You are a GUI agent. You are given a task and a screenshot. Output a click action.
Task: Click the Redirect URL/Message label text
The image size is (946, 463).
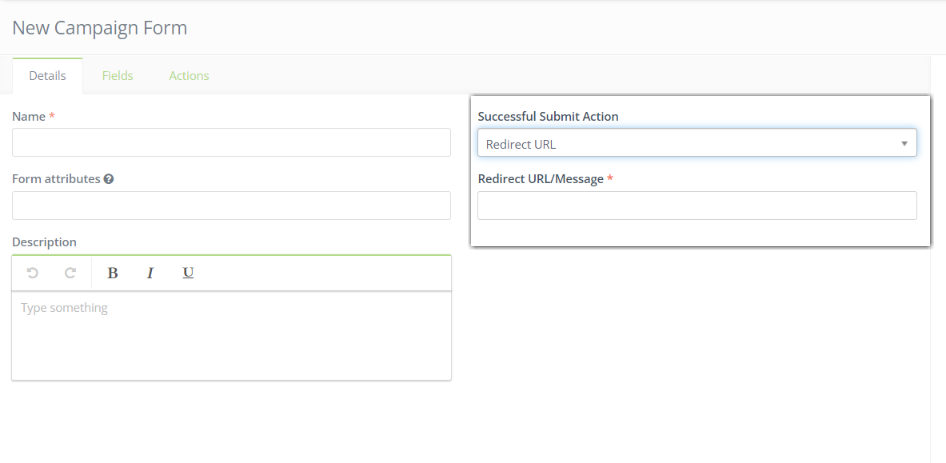[x=540, y=179]
